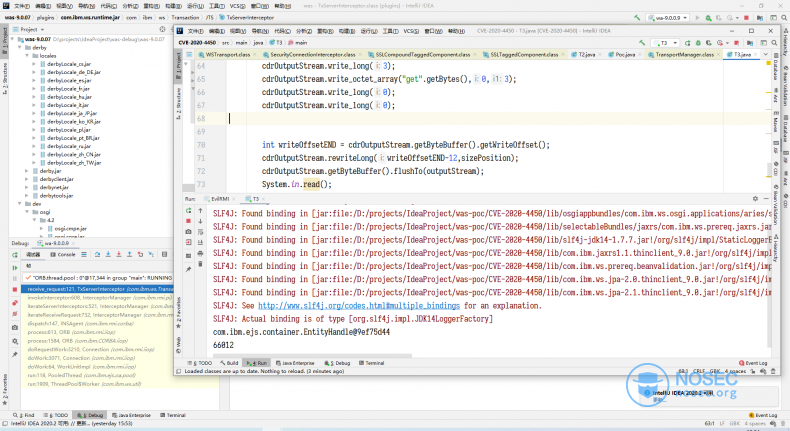Screen dimensions: 790x431
Task: Click the down arrow in Run panel
Action: coord(201,221)
